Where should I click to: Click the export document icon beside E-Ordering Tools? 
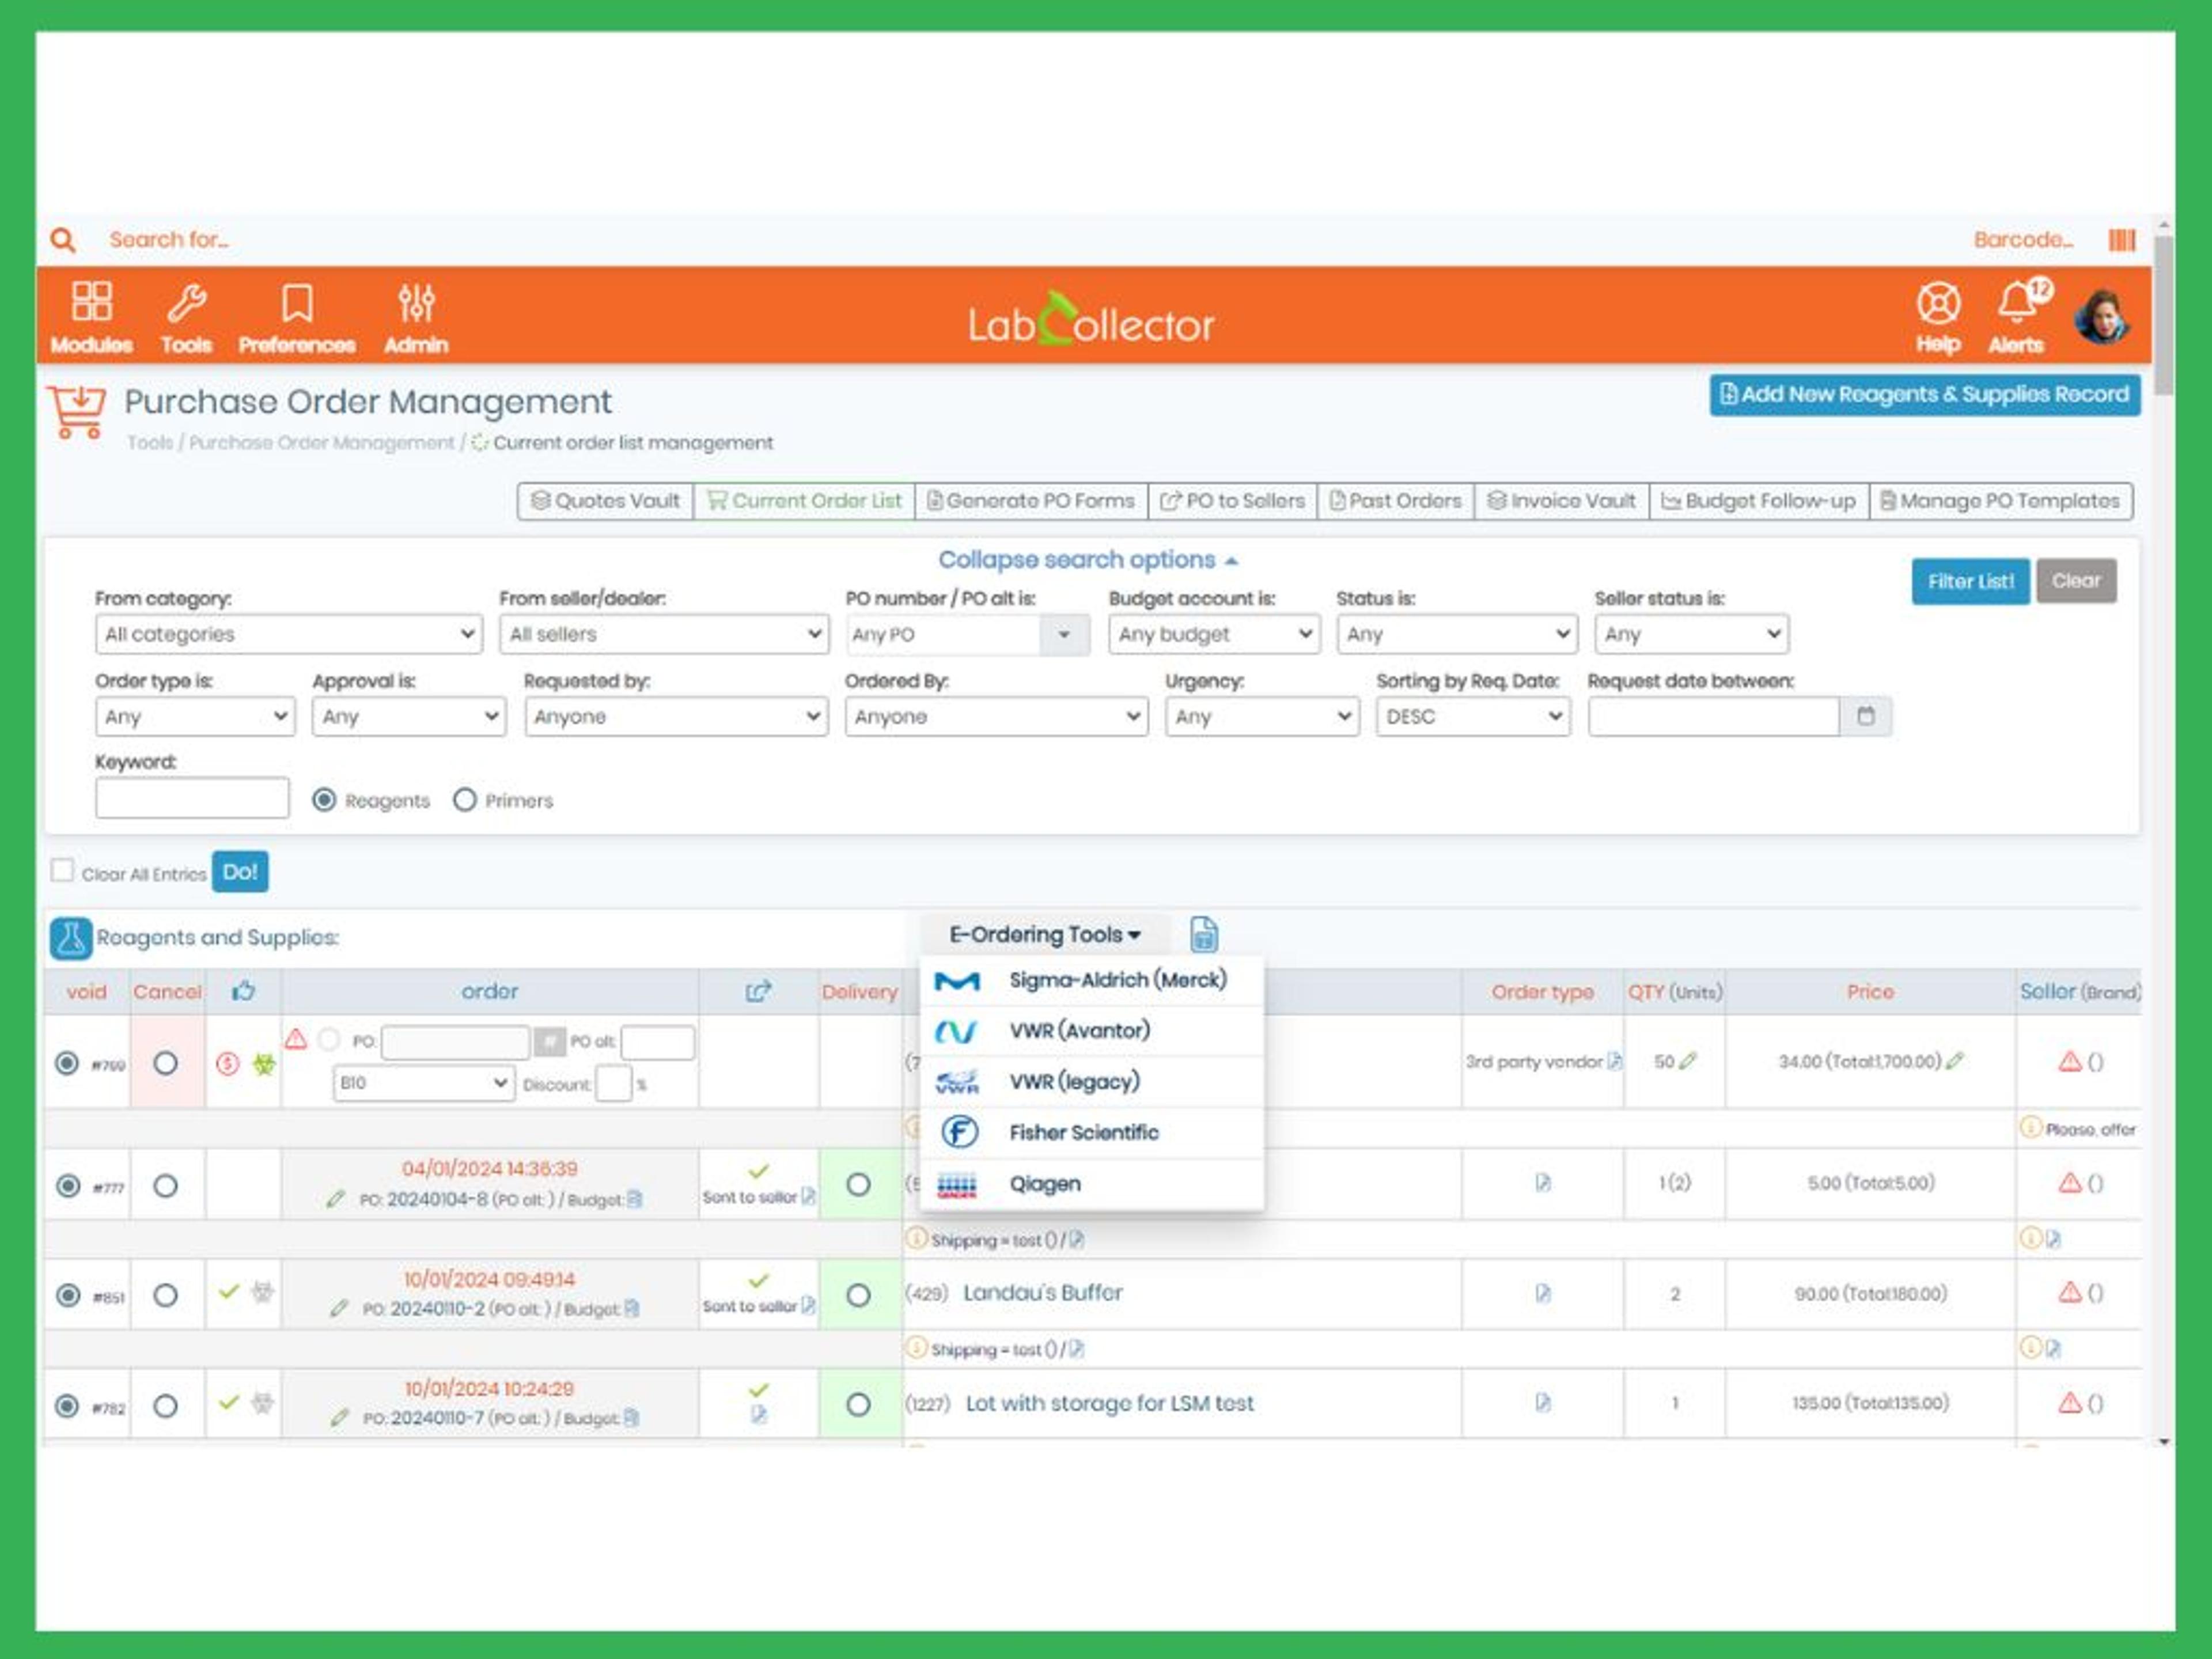coord(1204,934)
